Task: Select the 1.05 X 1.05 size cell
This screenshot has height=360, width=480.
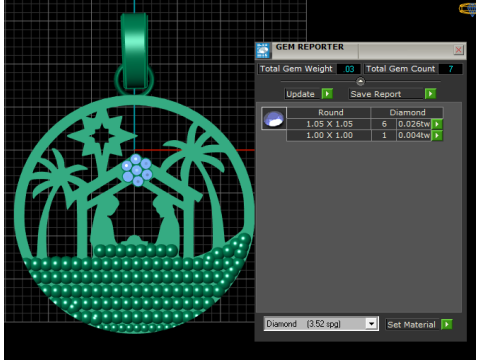Action: [x=329, y=124]
